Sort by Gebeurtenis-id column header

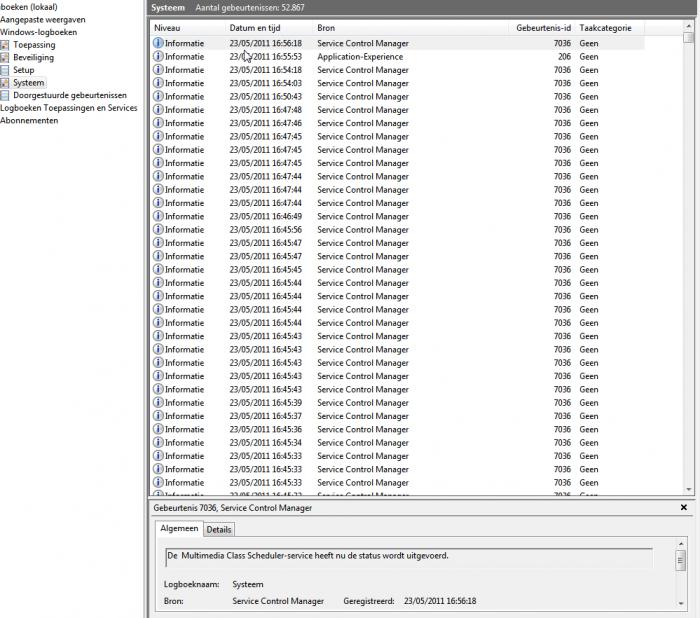point(542,28)
